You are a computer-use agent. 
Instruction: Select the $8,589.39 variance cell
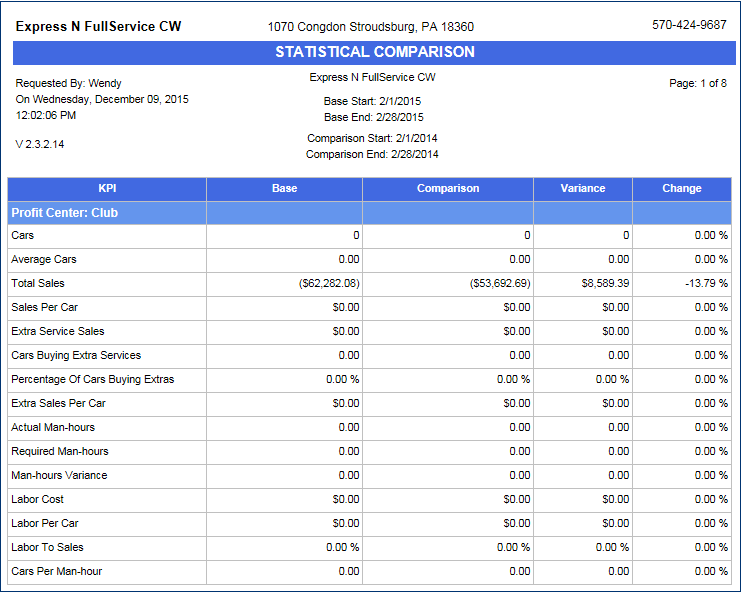coord(605,283)
